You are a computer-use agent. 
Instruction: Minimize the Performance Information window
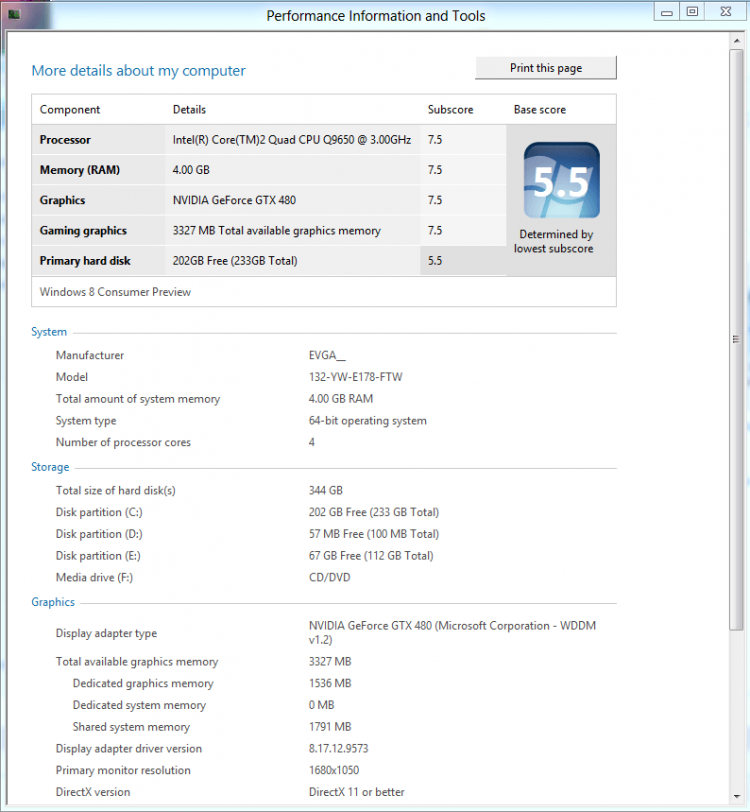667,12
